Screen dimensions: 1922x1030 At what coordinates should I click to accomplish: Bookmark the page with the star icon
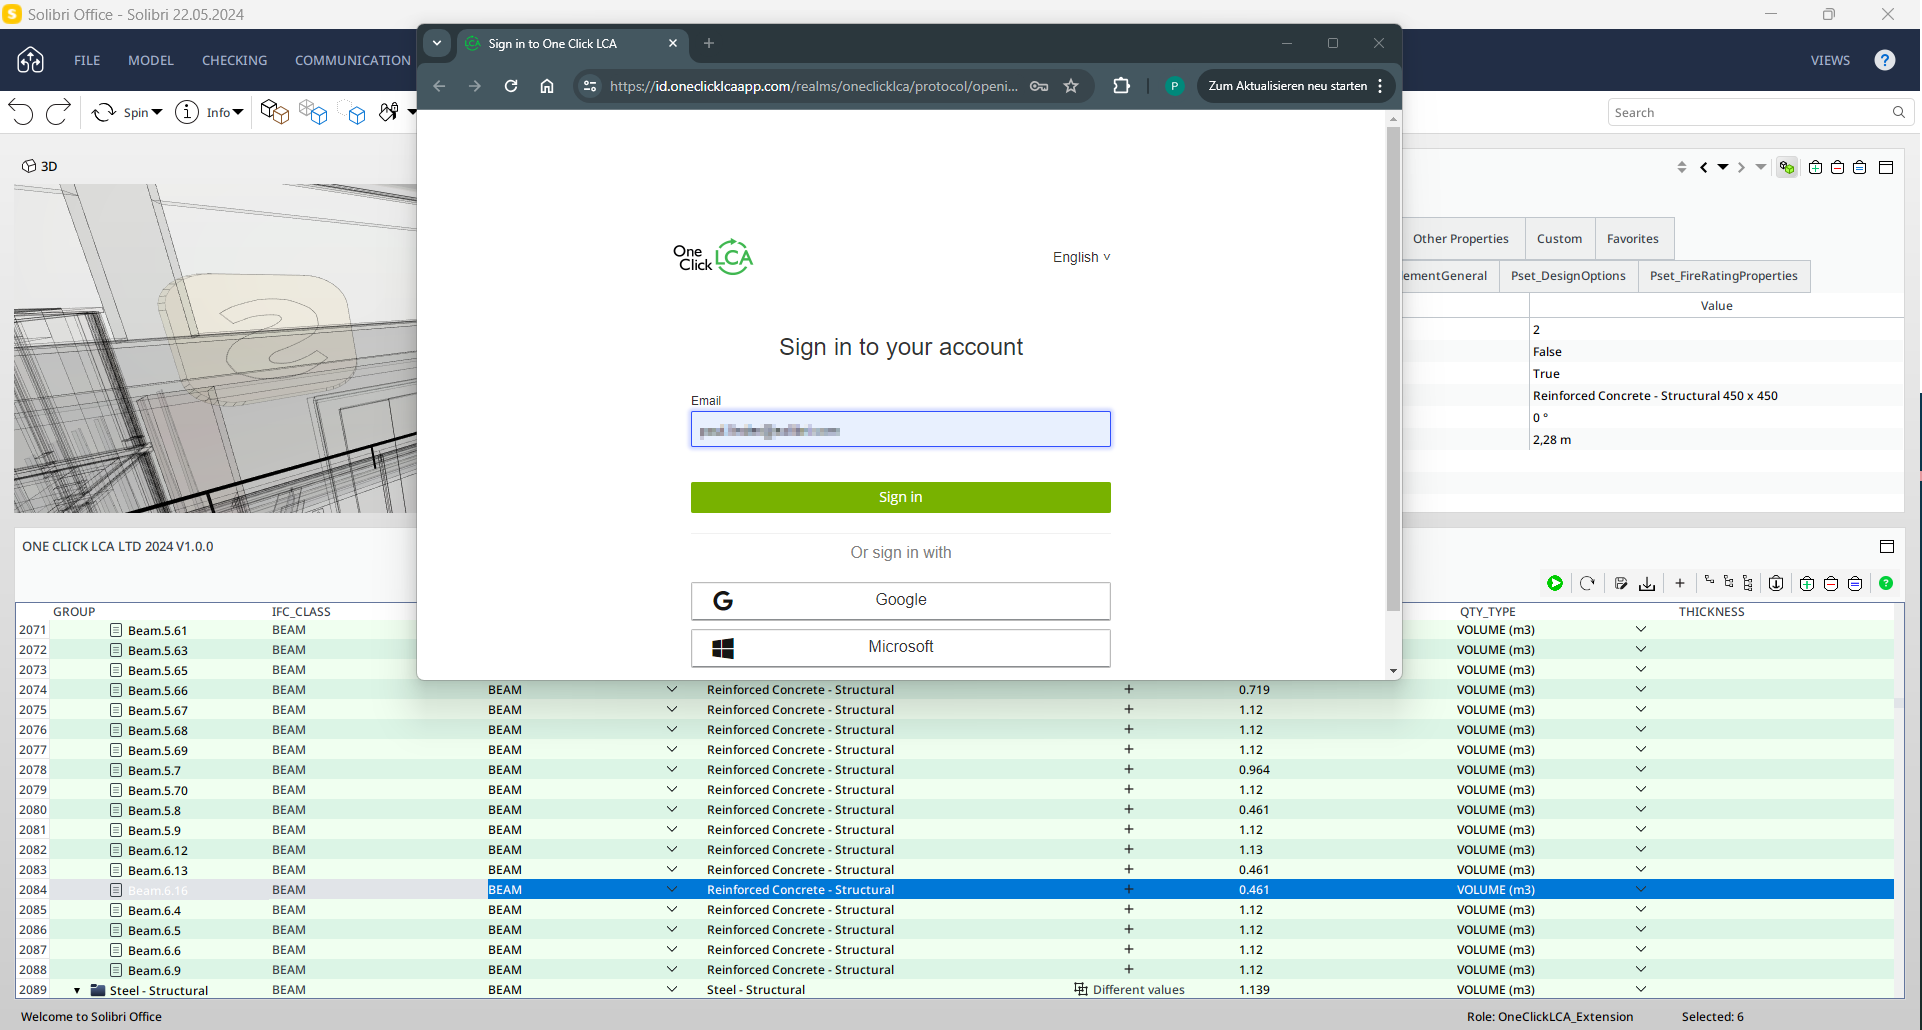tap(1071, 86)
